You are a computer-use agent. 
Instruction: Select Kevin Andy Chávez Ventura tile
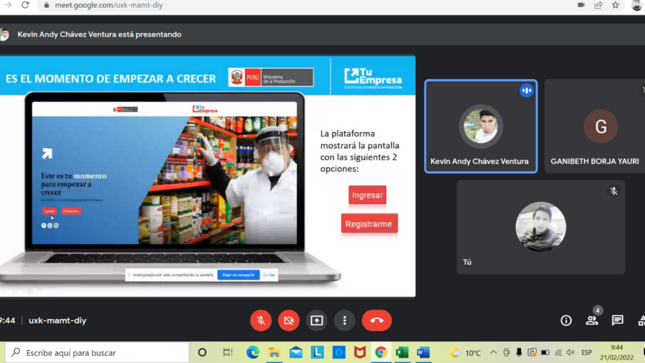pyautogui.click(x=481, y=126)
